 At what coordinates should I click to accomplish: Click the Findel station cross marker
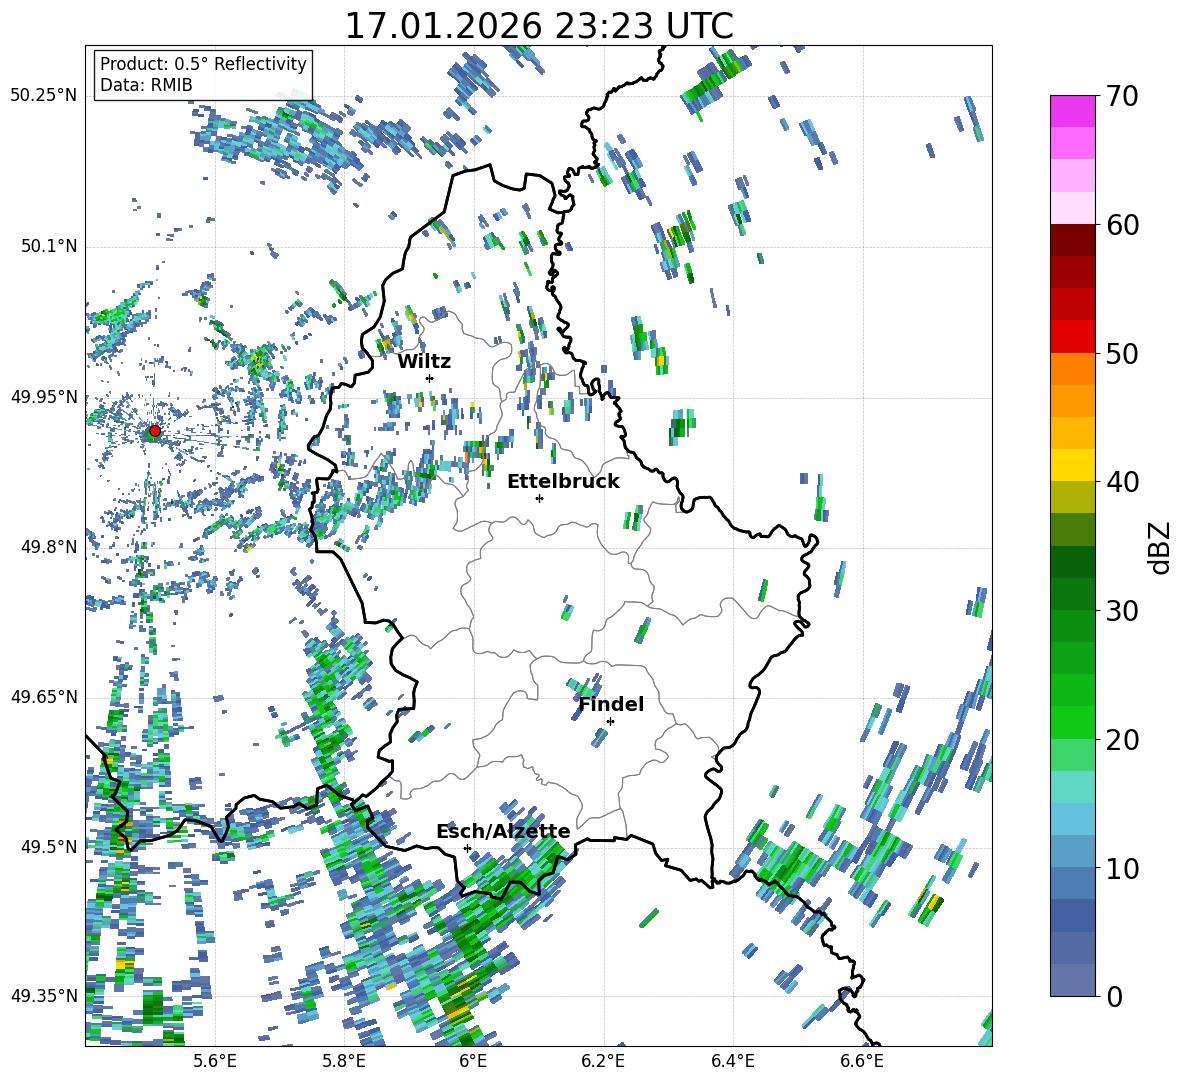pos(610,722)
